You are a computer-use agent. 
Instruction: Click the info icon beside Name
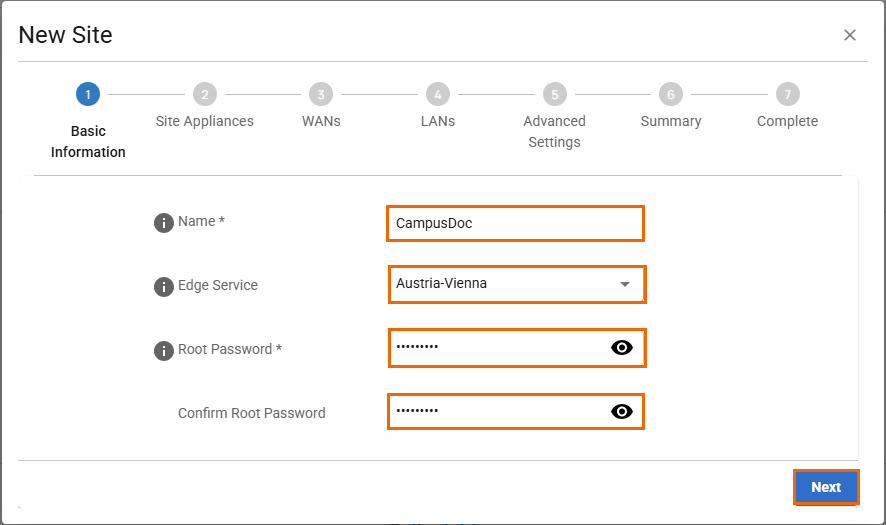pos(164,223)
